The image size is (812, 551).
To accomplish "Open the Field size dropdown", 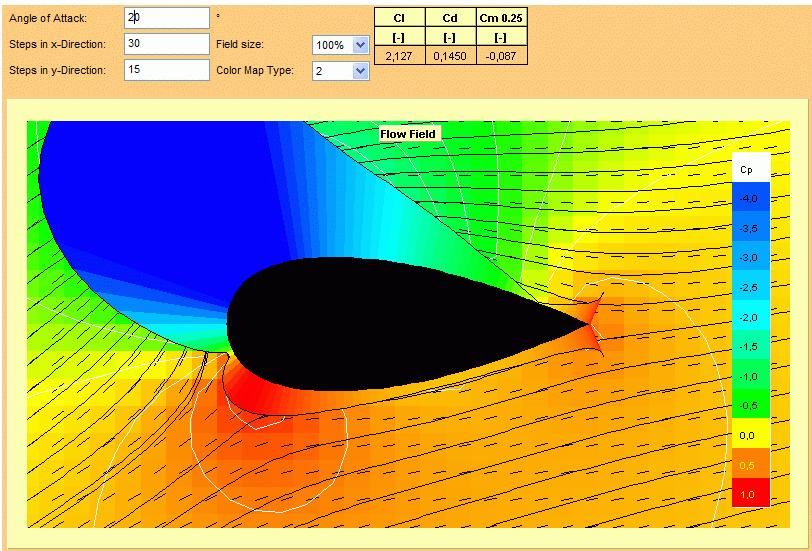I will pos(341,45).
